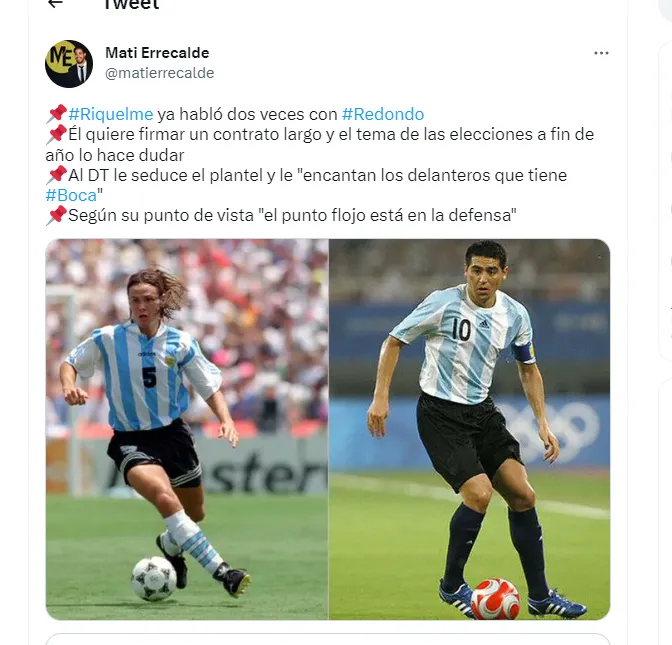This screenshot has width=672, height=645.
Task: Click the Tweet page header title
Action: tap(132, 4)
